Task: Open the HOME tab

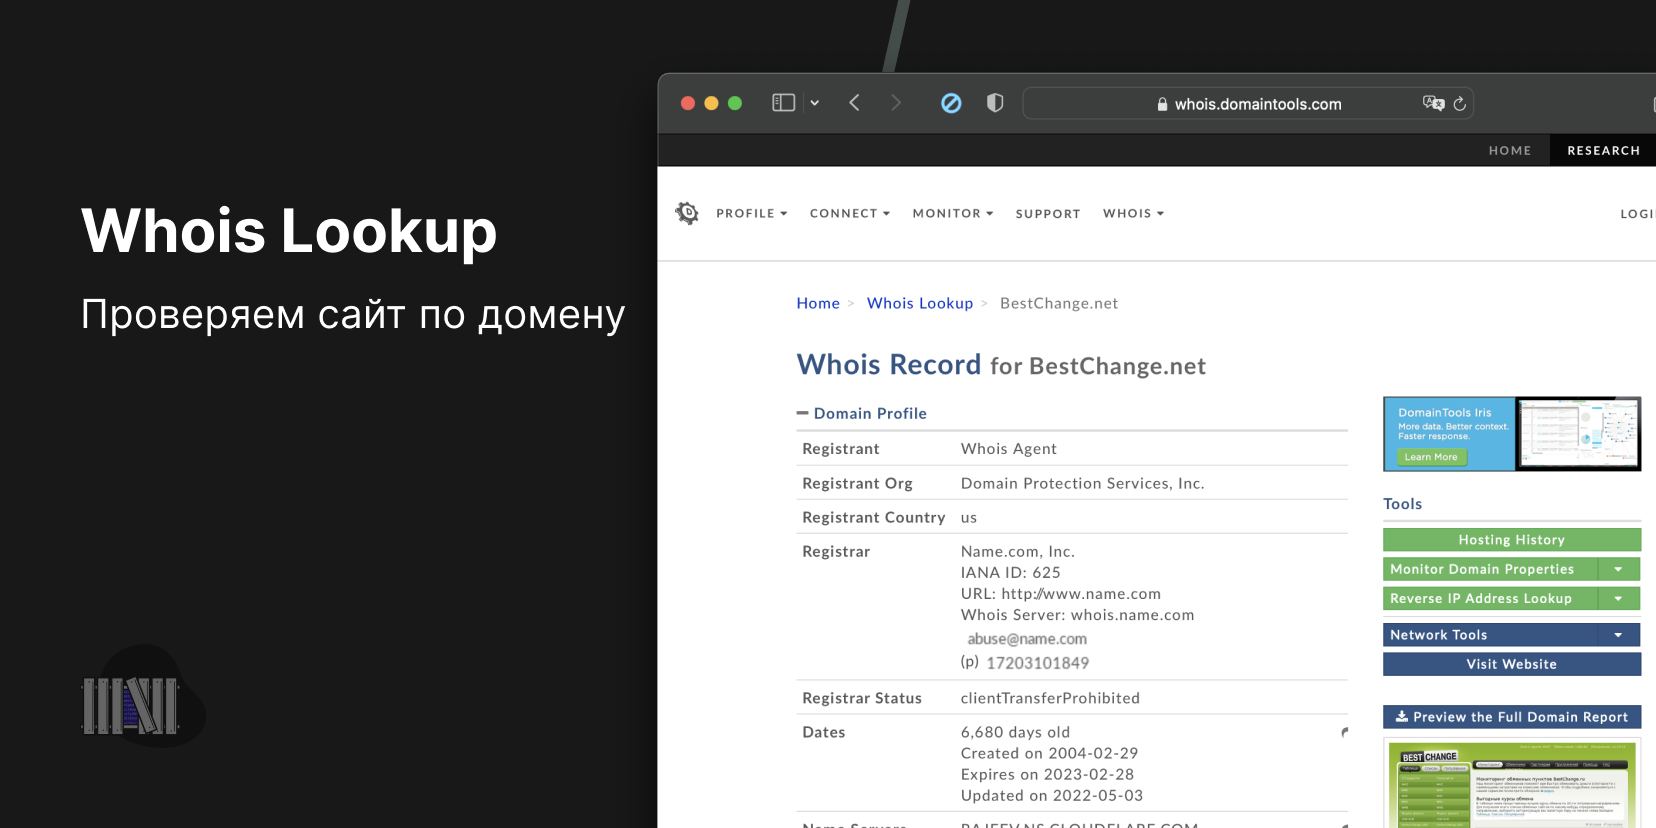Action: tap(1510, 151)
